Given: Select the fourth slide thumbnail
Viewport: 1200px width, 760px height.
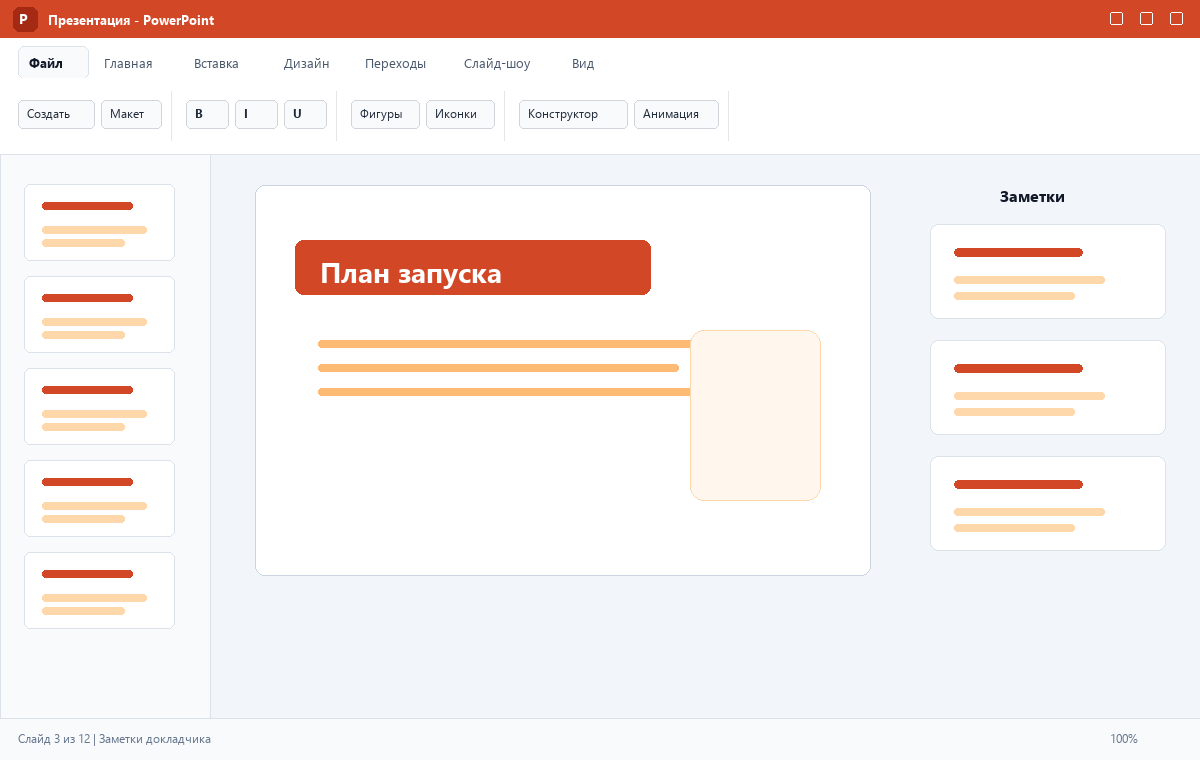Looking at the screenshot, I should (x=99, y=498).
